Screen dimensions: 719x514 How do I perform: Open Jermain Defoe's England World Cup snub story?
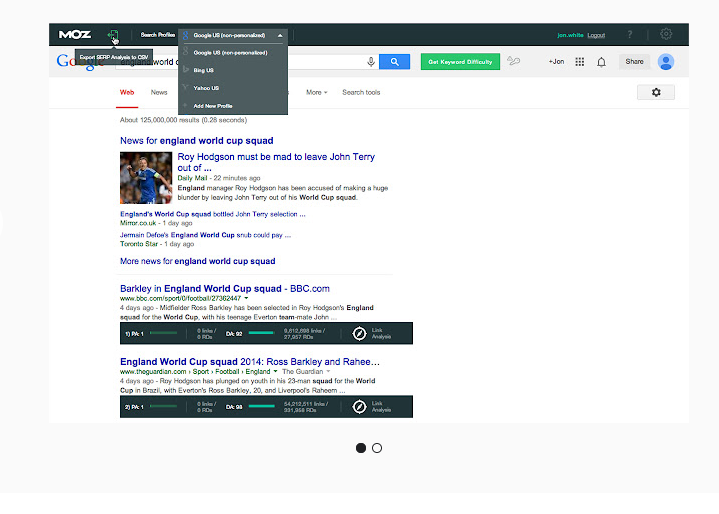205,235
